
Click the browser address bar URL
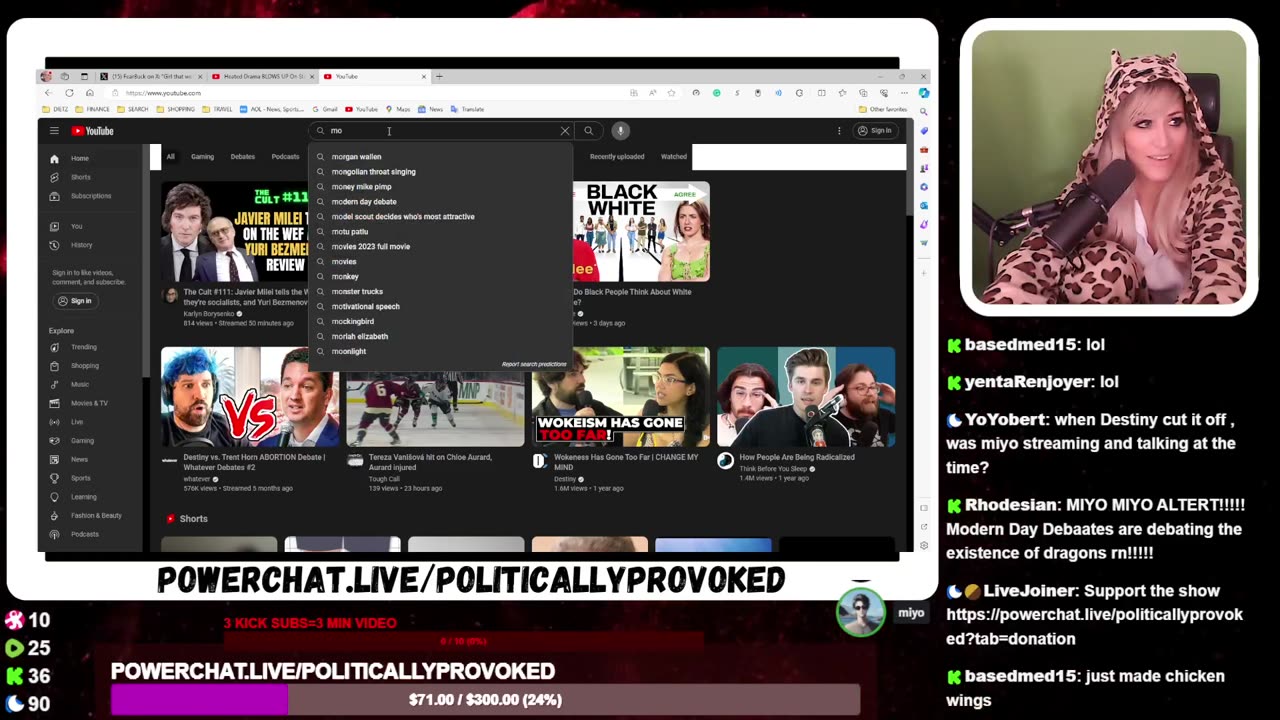pyautogui.click(x=163, y=93)
